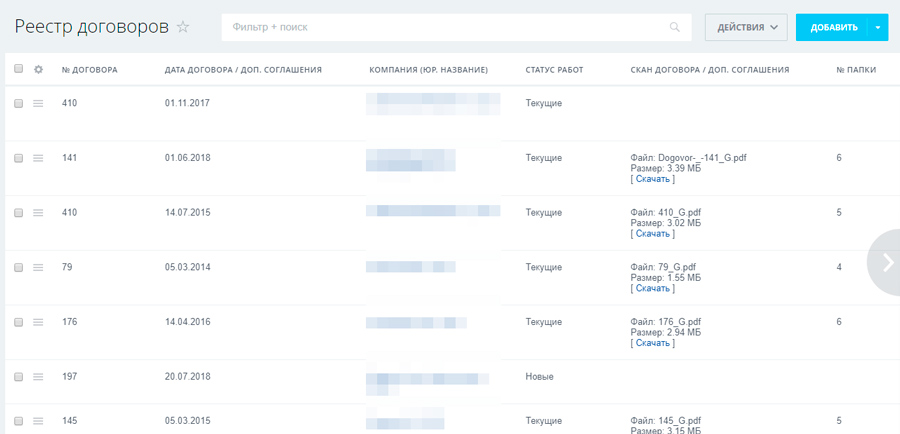This screenshot has width=900, height=434.
Task: Click the favorite star next to Реестр договоров
Action: coord(183,28)
